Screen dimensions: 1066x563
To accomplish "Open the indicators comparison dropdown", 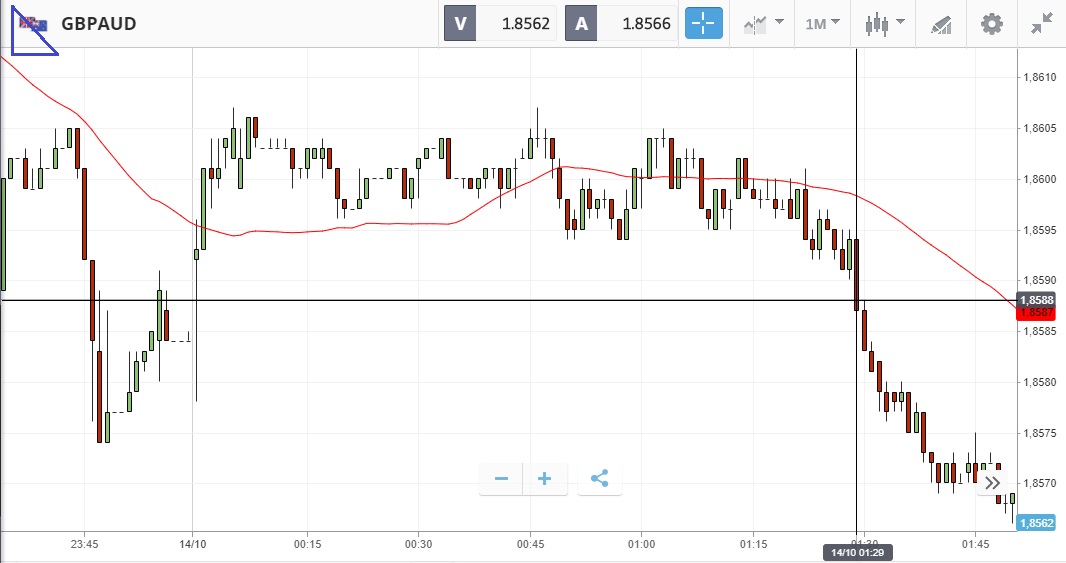I will (762, 23).
